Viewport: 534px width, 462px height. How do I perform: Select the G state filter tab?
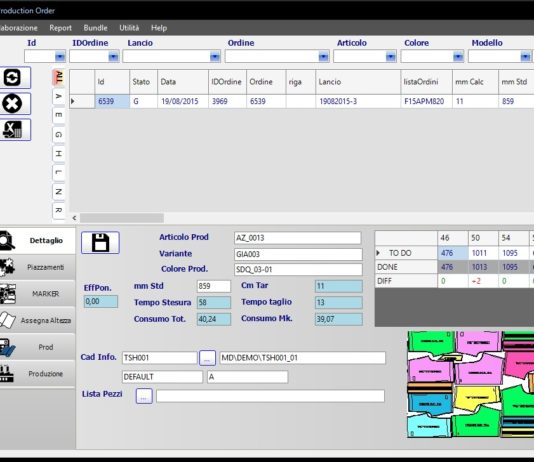point(59,134)
